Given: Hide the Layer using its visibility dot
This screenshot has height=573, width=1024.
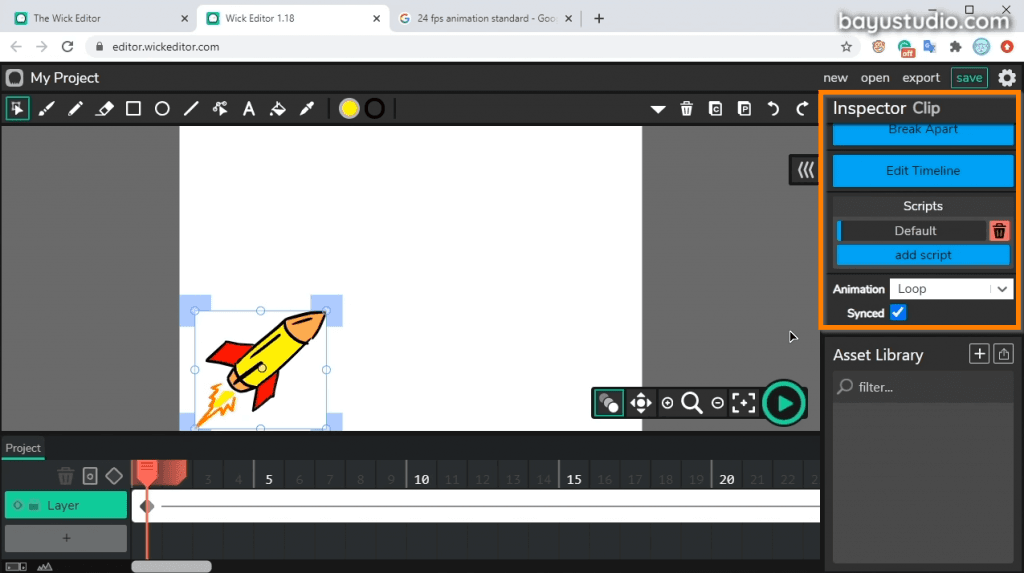Looking at the screenshot, I should tap(18, 505).
